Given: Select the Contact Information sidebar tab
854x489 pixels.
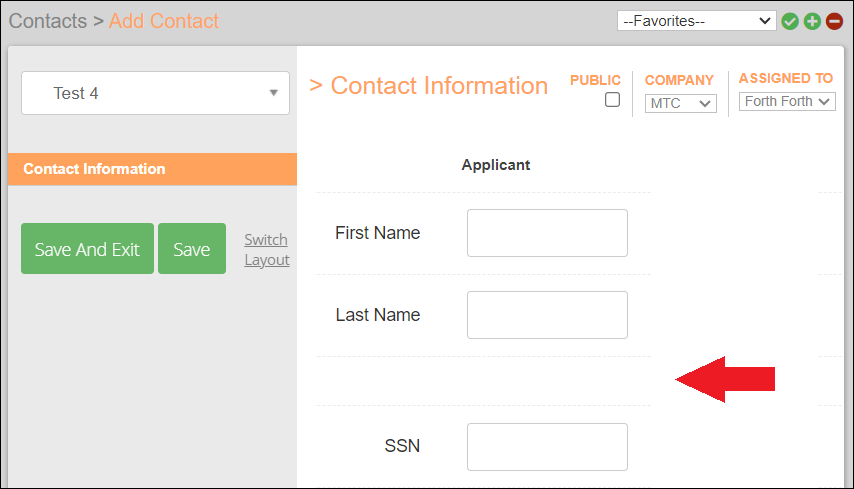Looking at the screenshot, I should pos(152,169).
